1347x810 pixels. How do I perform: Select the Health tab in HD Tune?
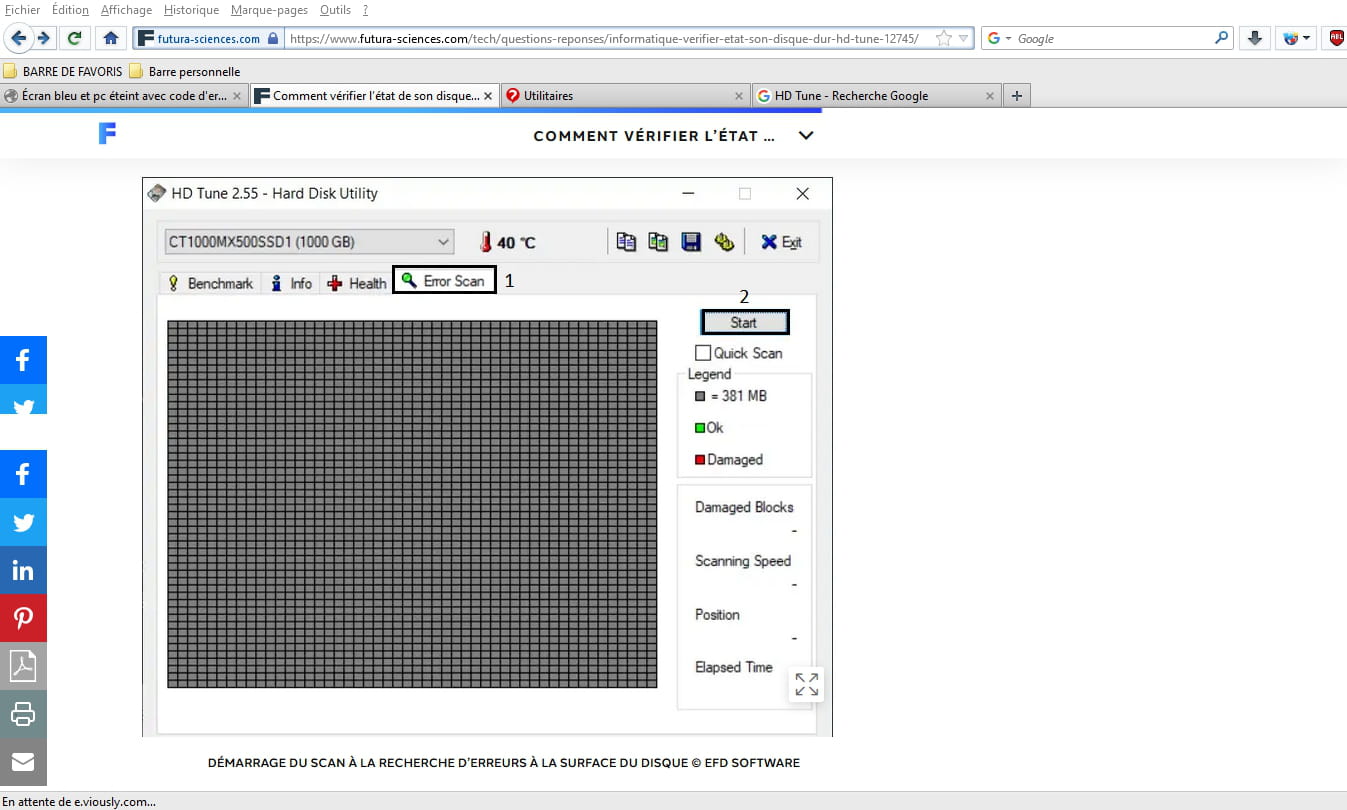tap(357, 283)
